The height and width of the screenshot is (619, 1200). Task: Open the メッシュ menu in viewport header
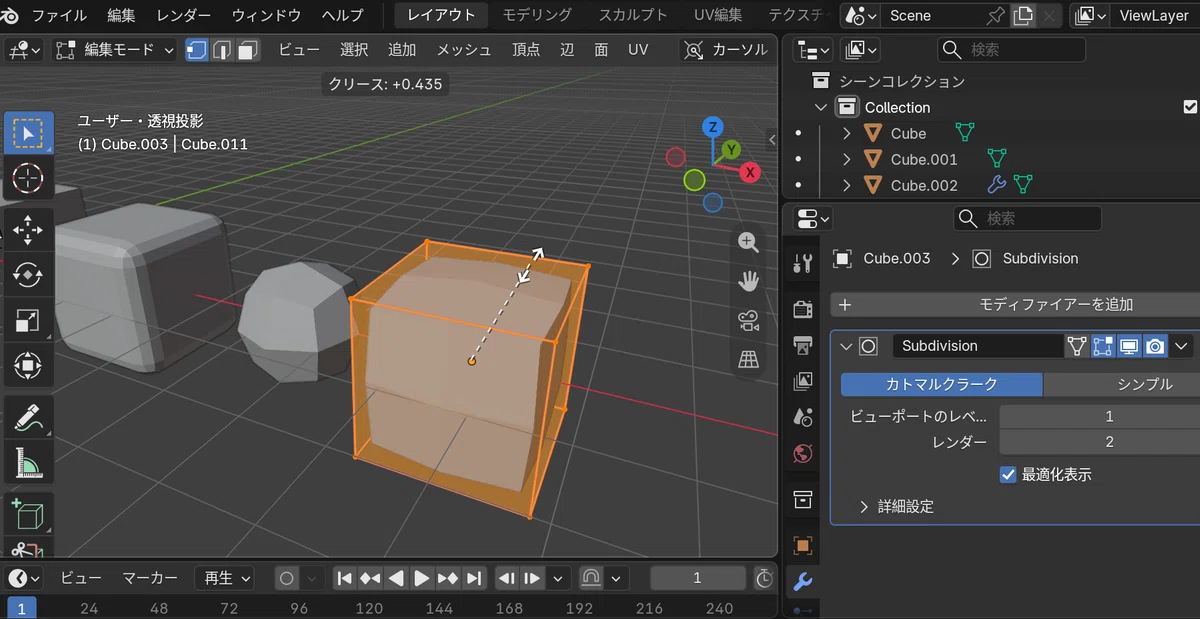click(x=464, y=49)
